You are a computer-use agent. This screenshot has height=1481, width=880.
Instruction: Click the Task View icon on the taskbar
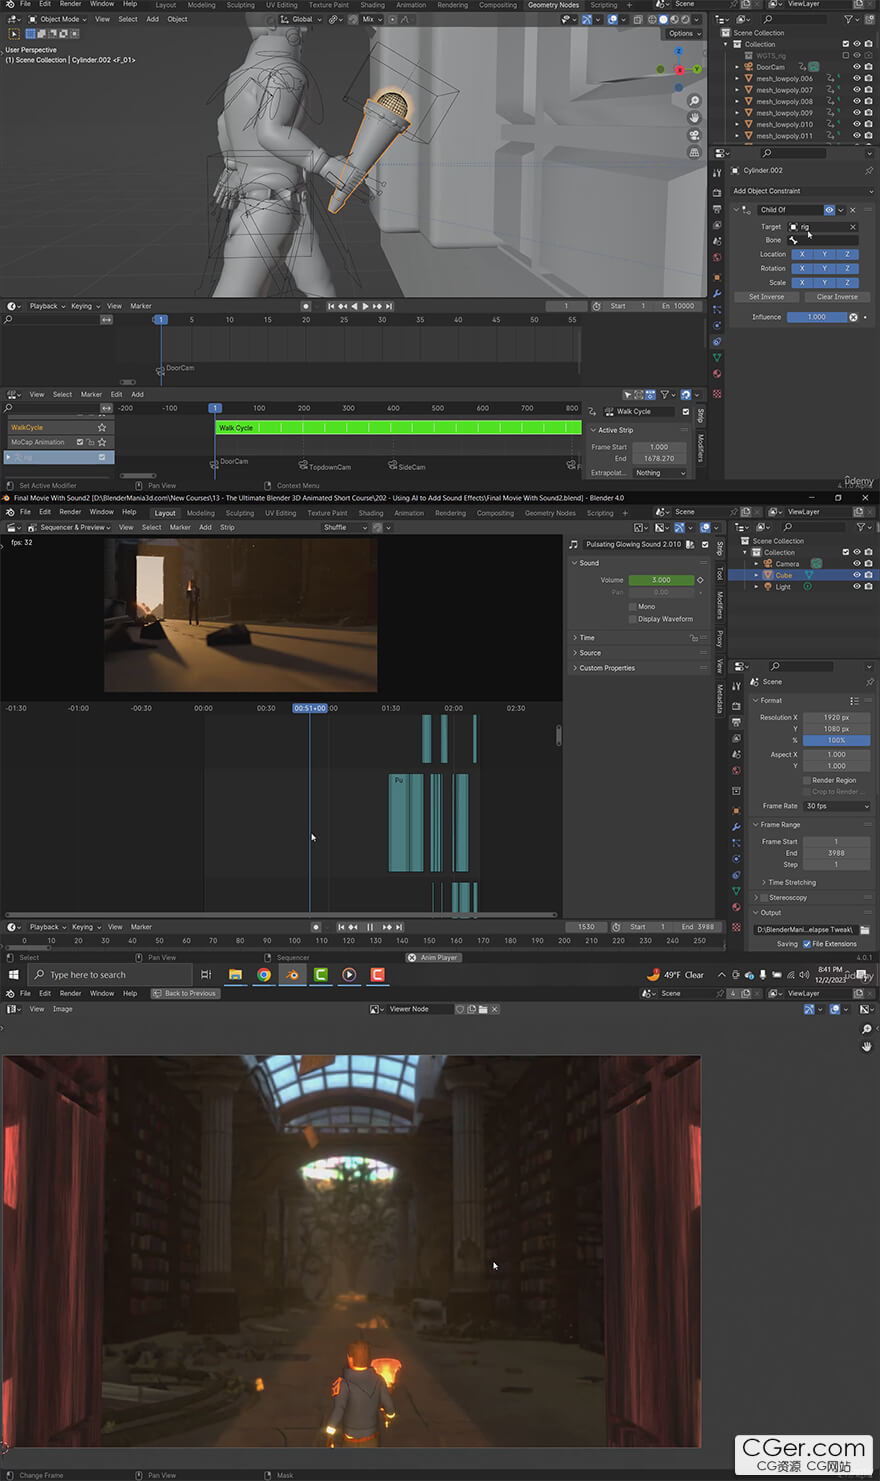coord(206,974)
